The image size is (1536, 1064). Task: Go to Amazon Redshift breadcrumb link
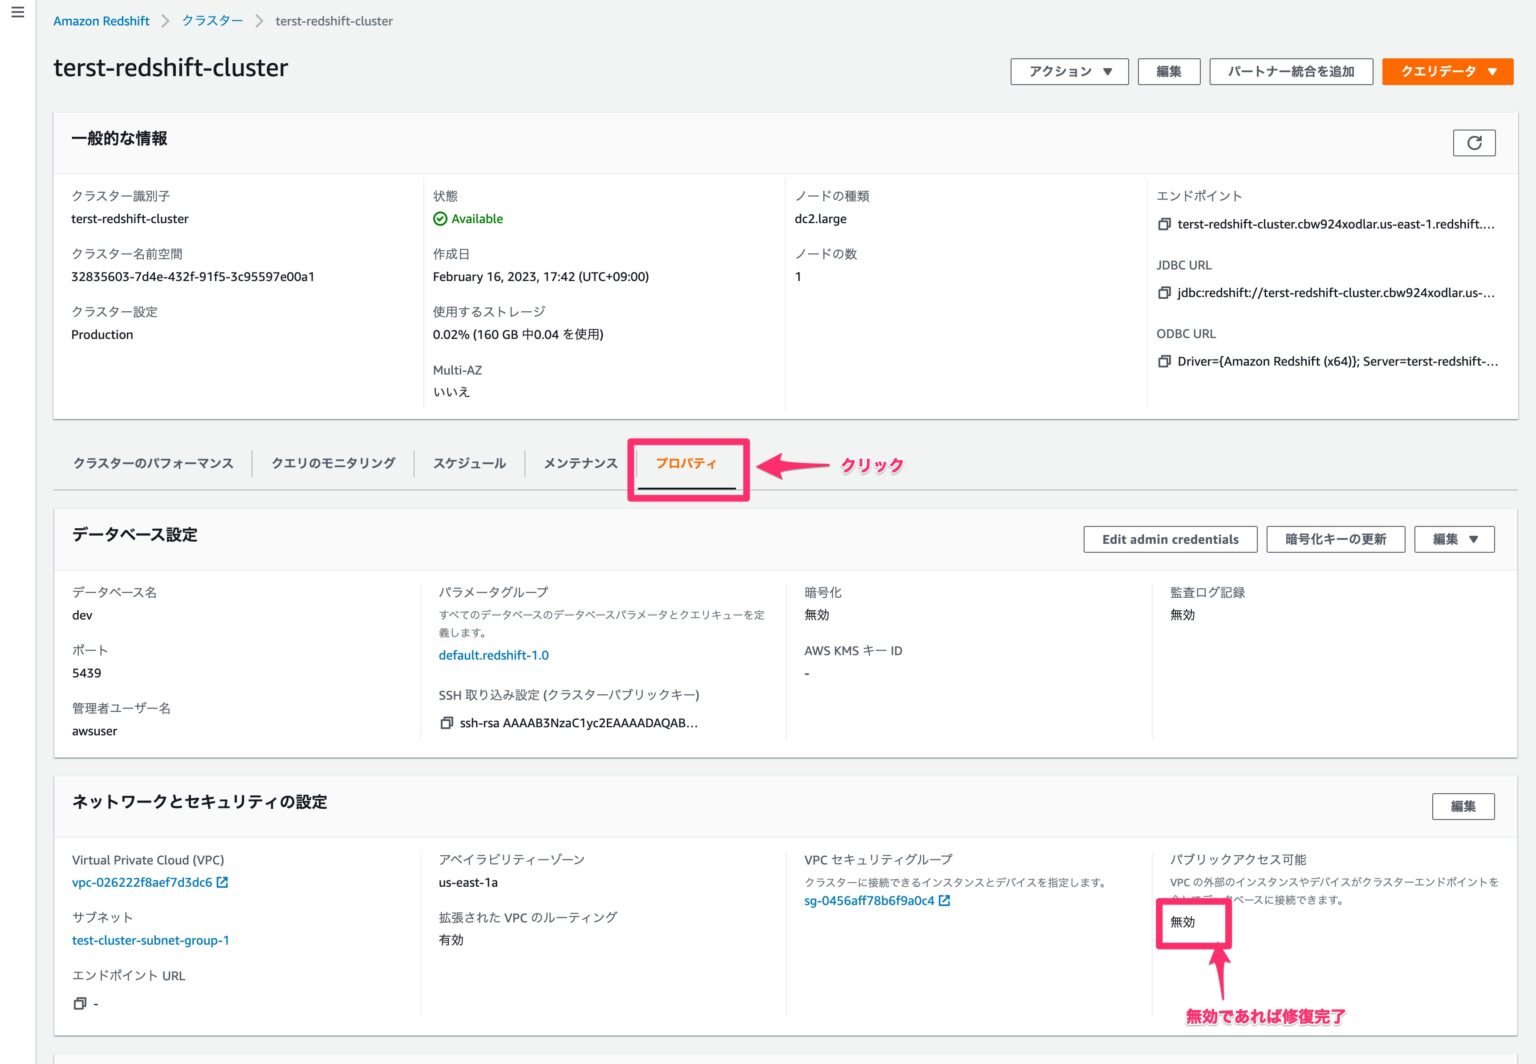pyautogui.click(x=101, y=21)
